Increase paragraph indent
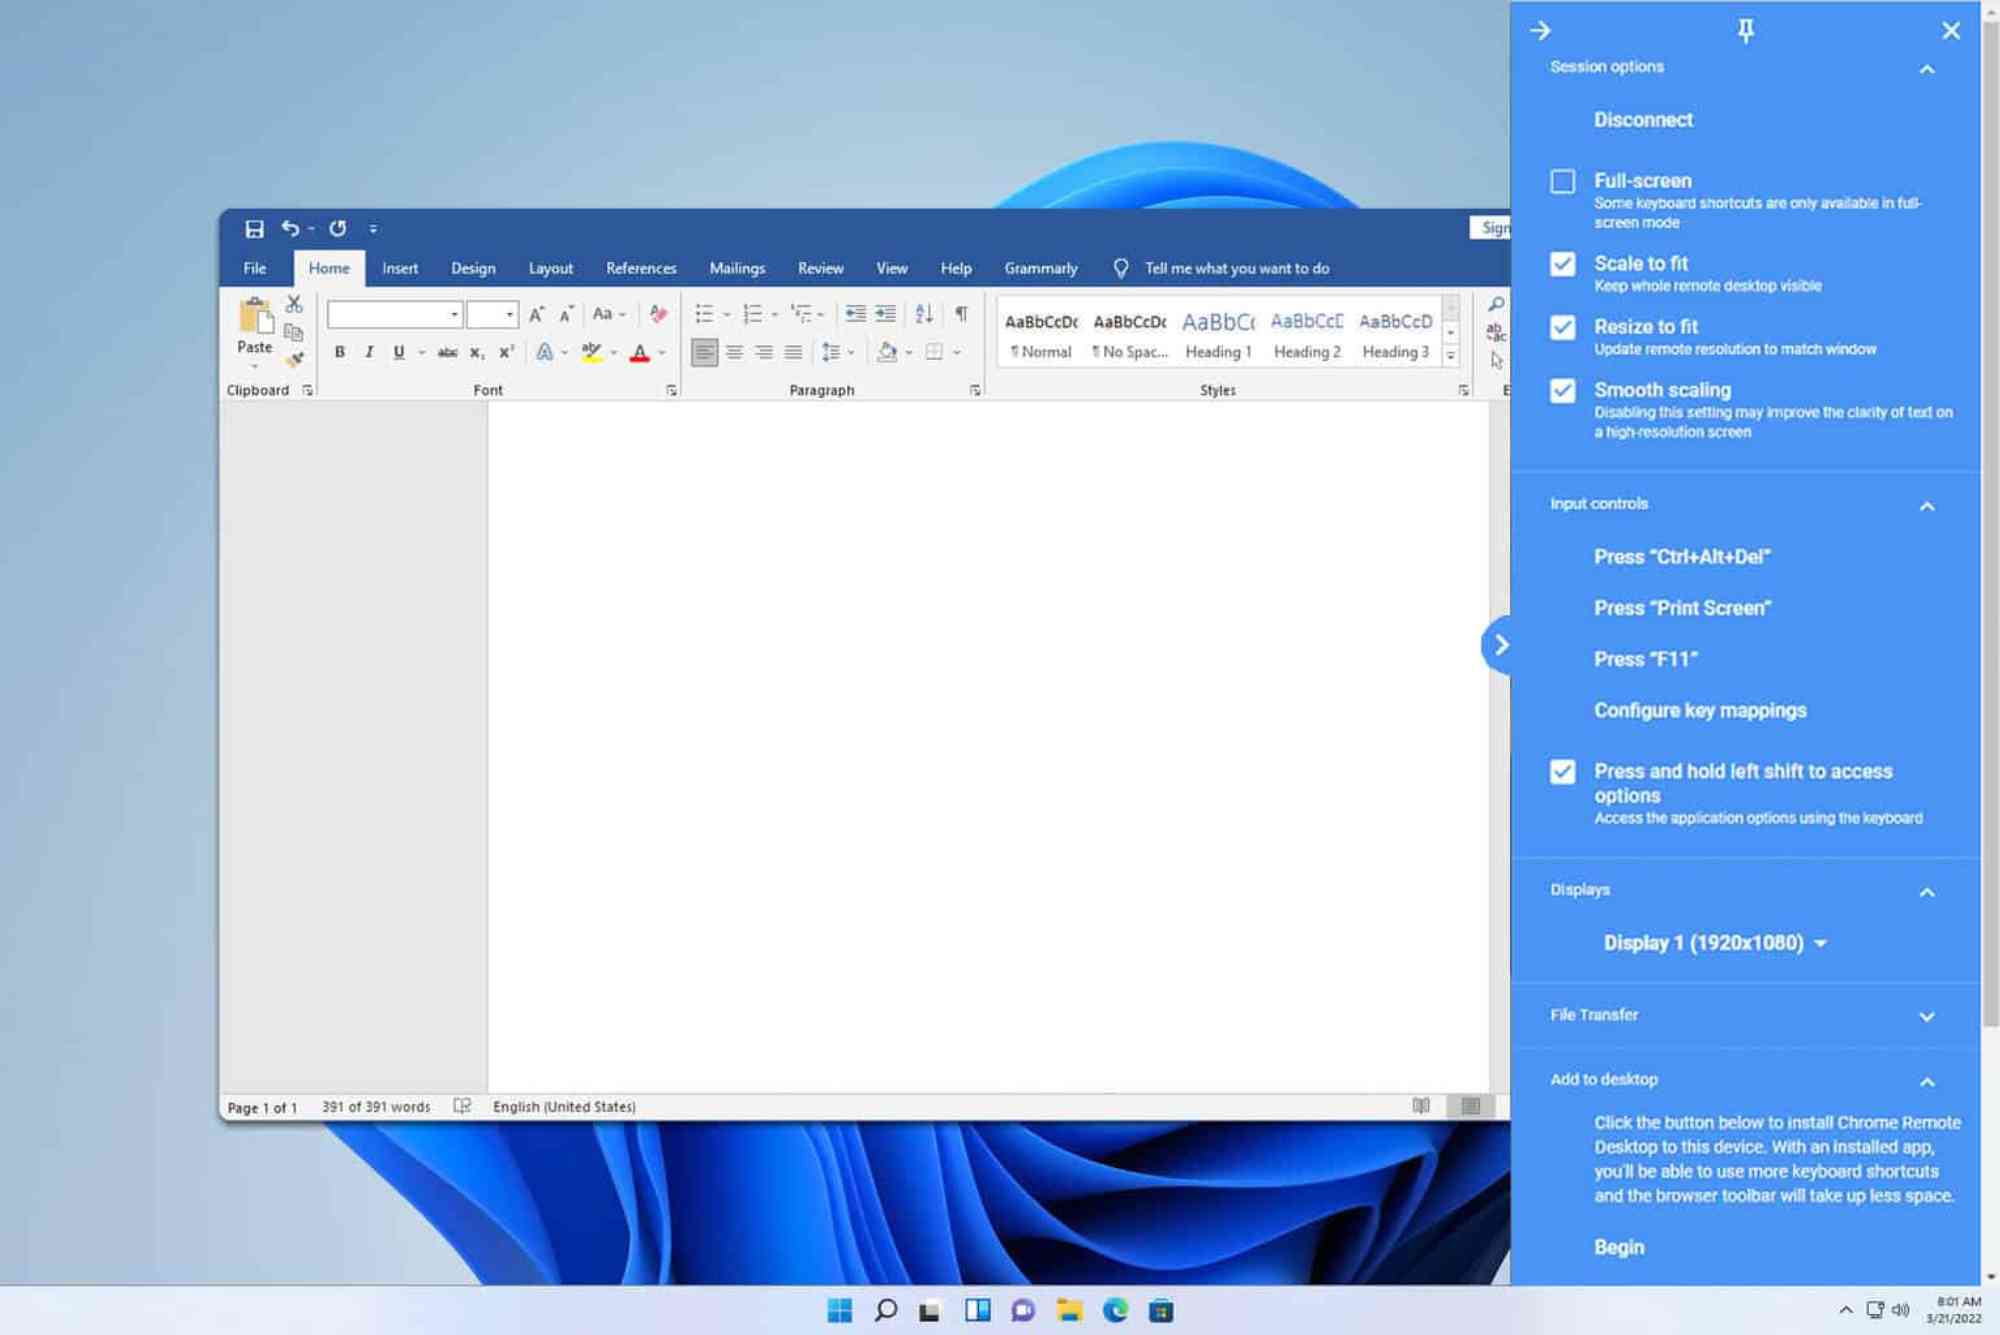 [x=885, y=314]
